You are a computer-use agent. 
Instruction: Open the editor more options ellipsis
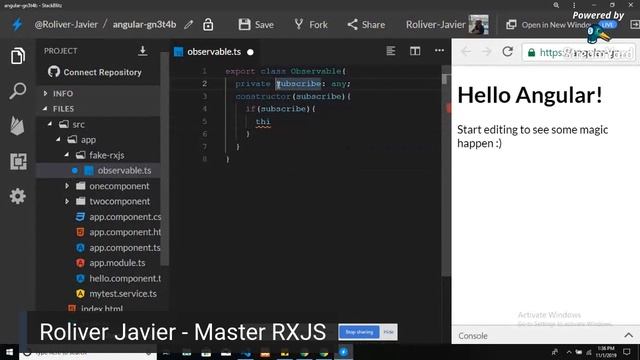point(439,51)
